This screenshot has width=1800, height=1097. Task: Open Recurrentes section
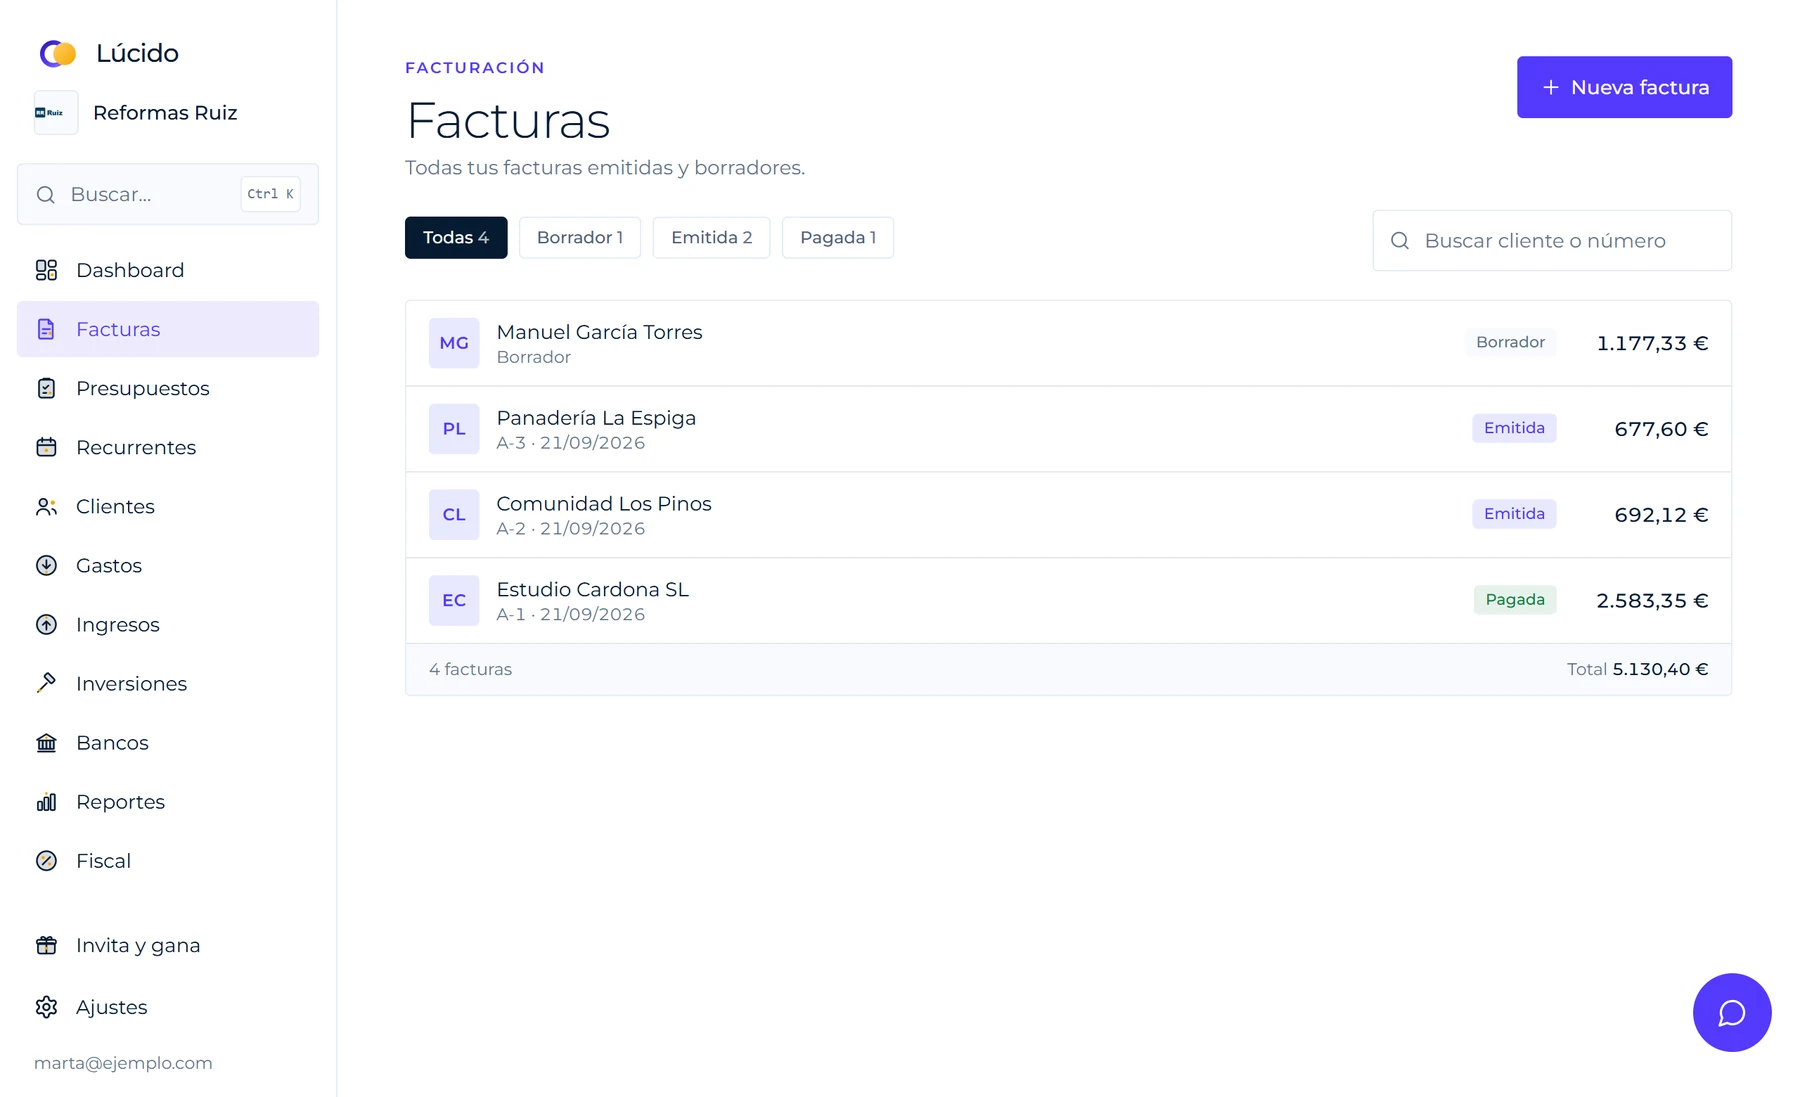click(168, 447)
